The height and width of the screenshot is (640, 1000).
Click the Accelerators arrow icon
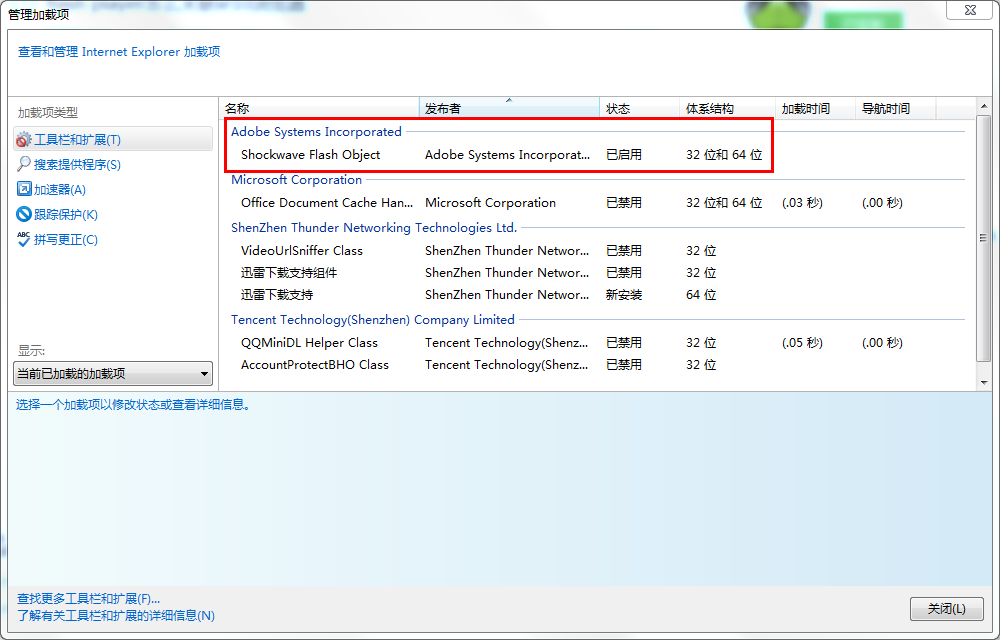[x=24, y=189]
